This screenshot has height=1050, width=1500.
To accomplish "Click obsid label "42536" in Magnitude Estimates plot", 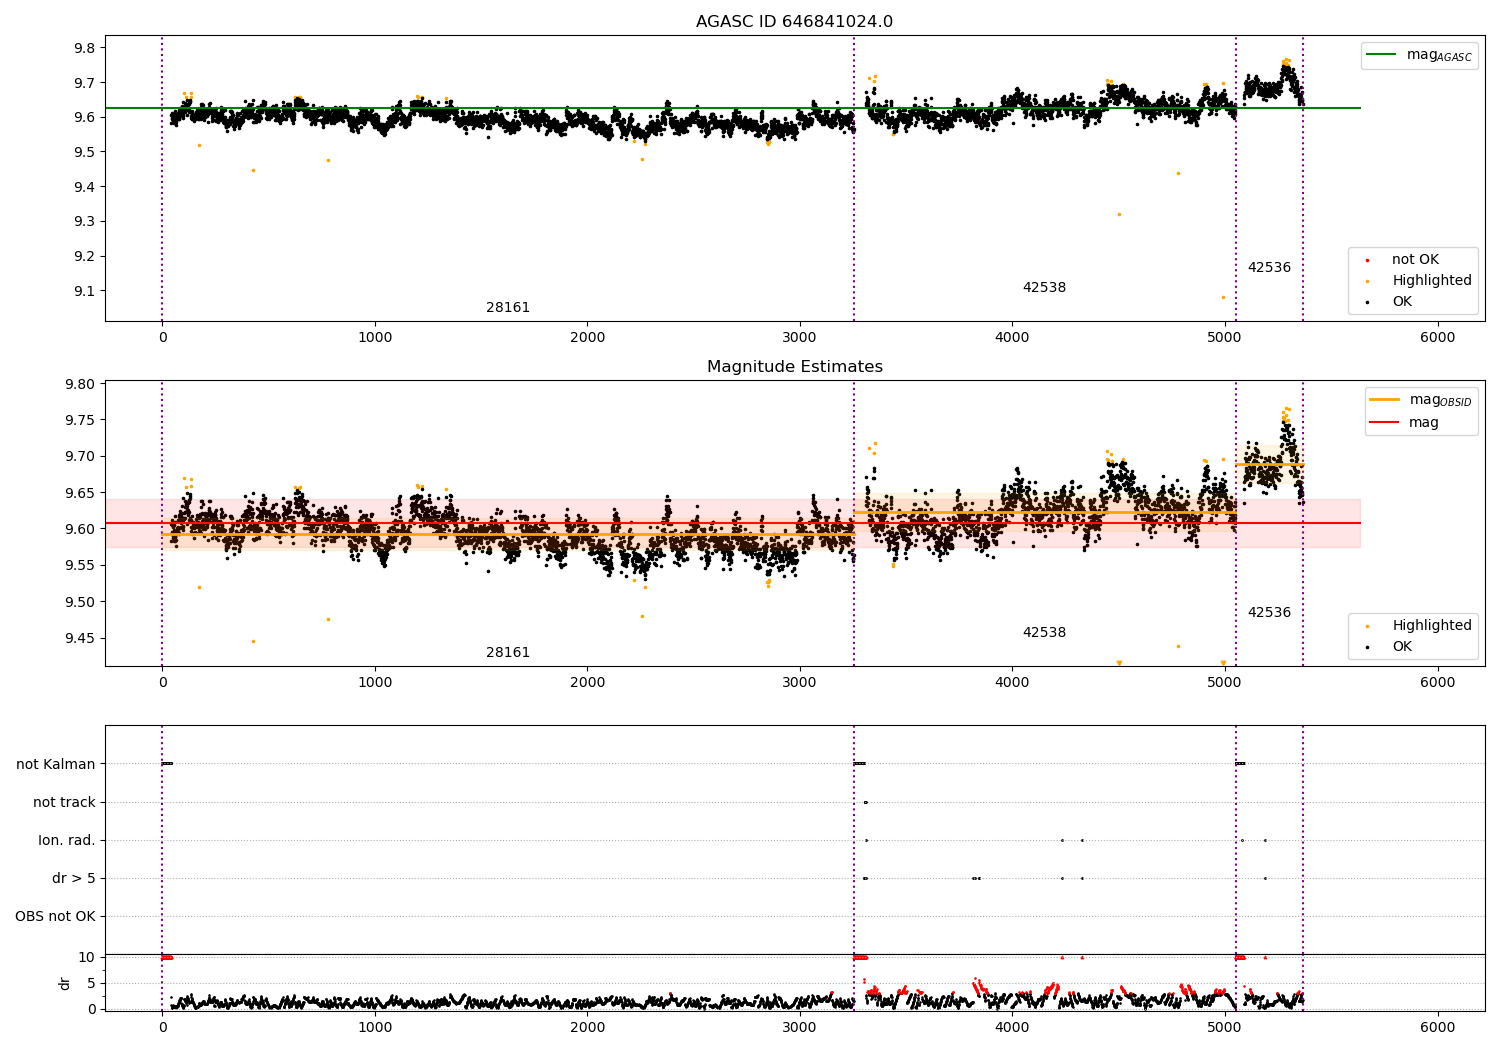I will [1269, 613].
